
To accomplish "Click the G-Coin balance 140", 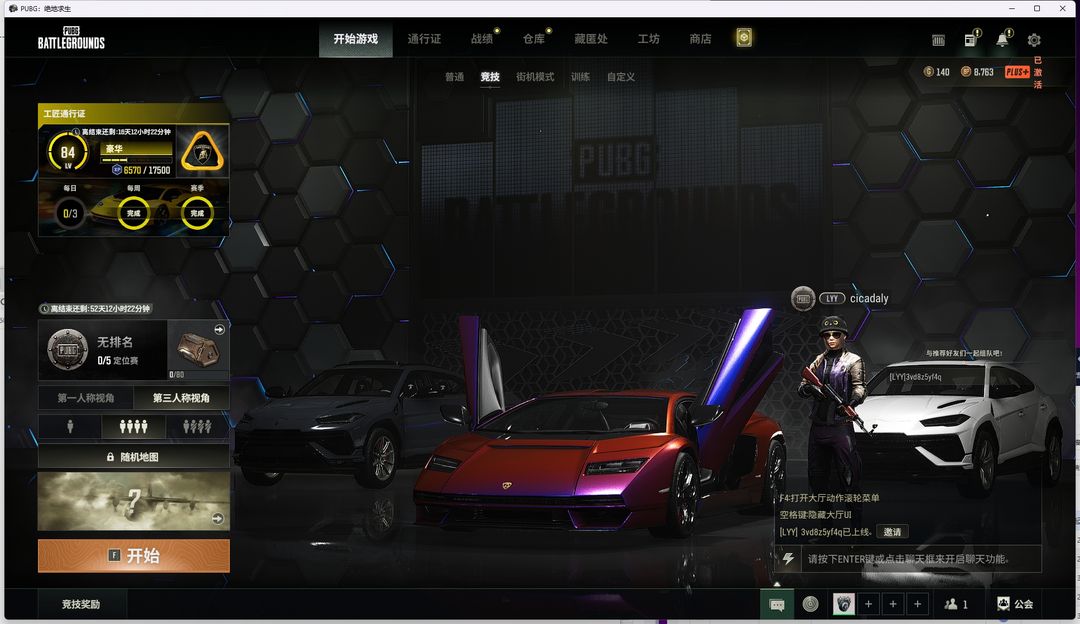I will pos(936,72).
